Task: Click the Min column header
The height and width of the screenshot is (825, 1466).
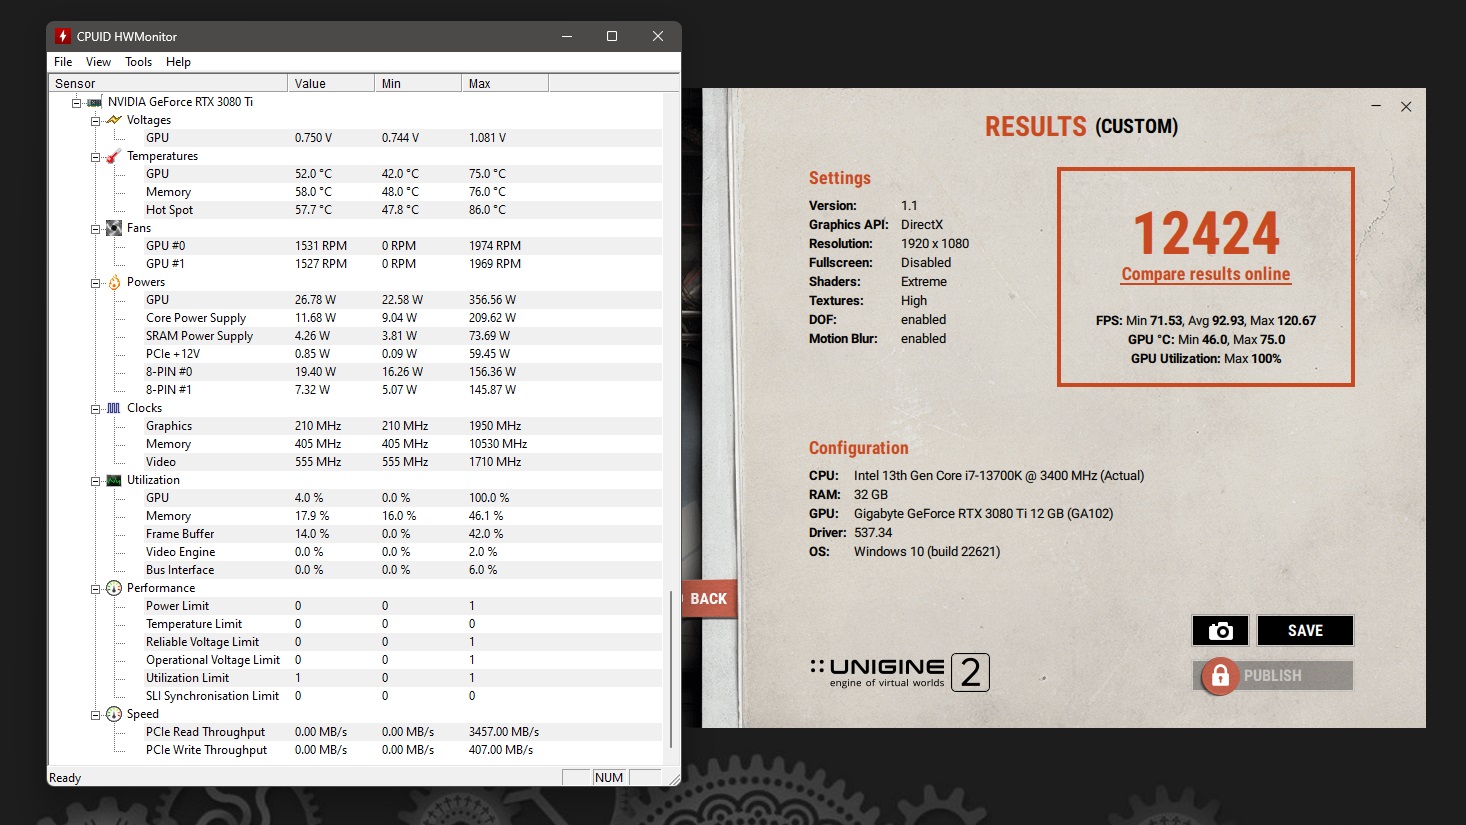Action: 418,83
